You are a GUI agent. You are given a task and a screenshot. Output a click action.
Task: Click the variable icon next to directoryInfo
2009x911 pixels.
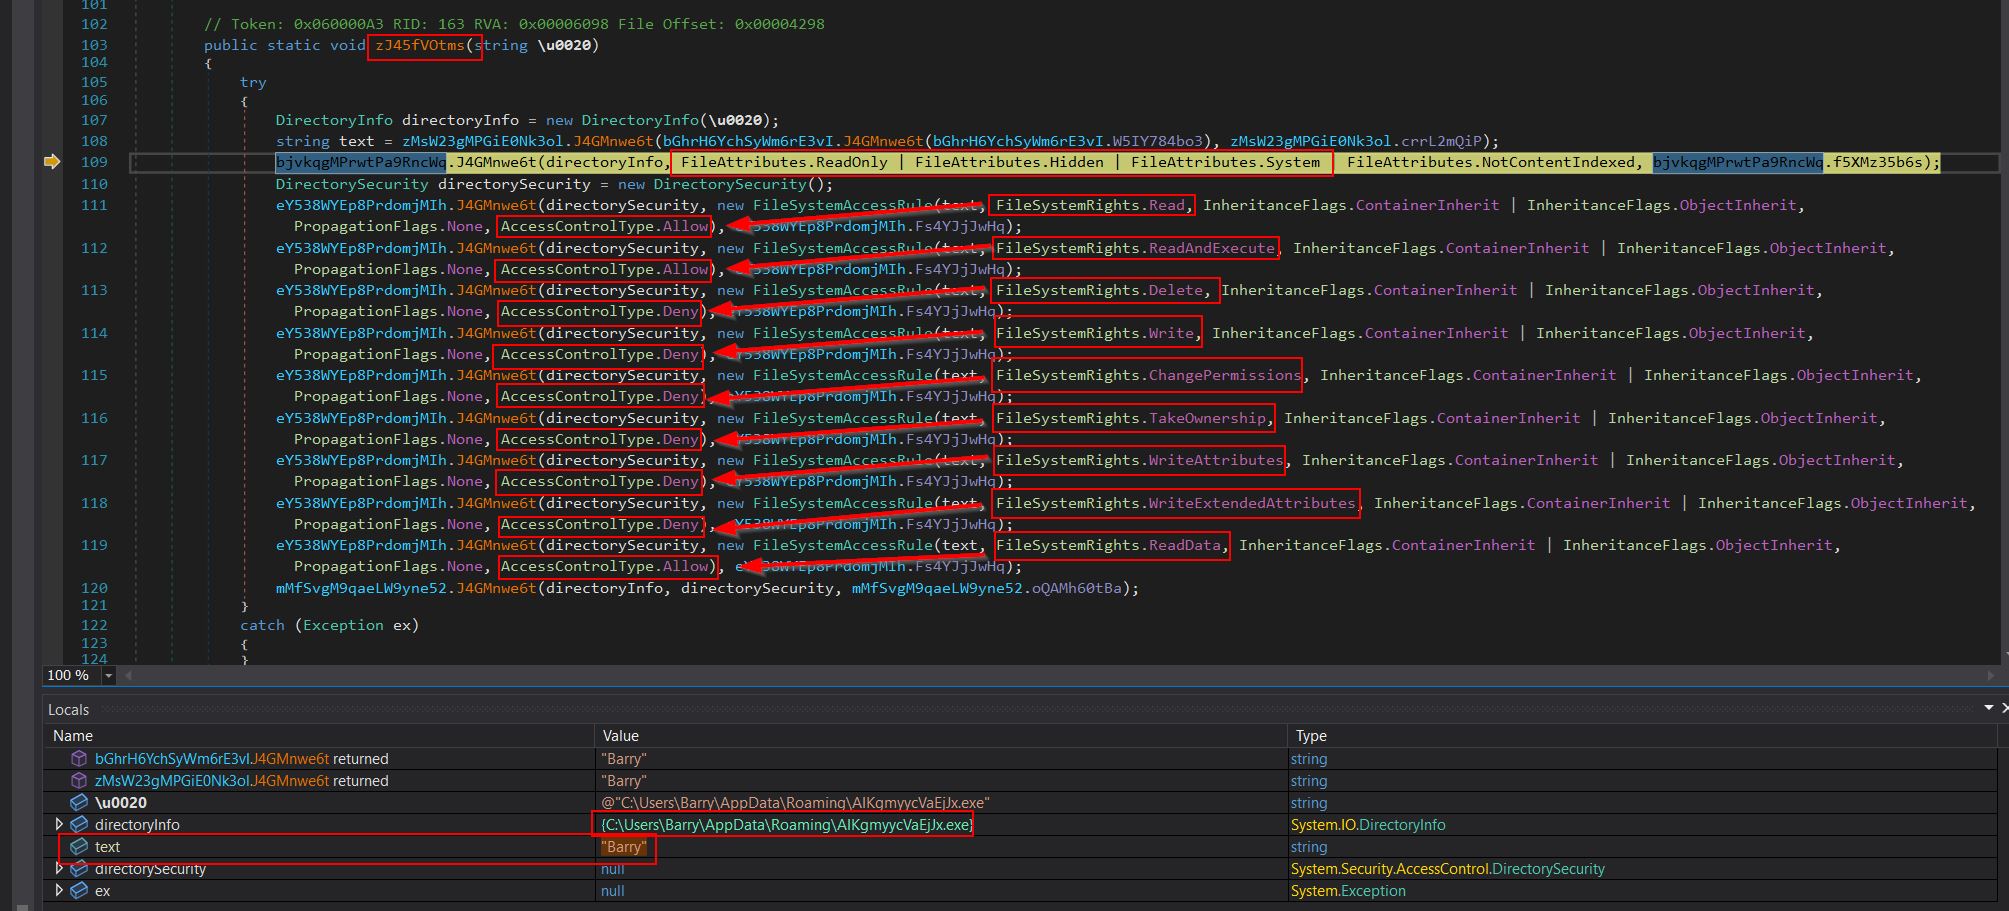79,825
